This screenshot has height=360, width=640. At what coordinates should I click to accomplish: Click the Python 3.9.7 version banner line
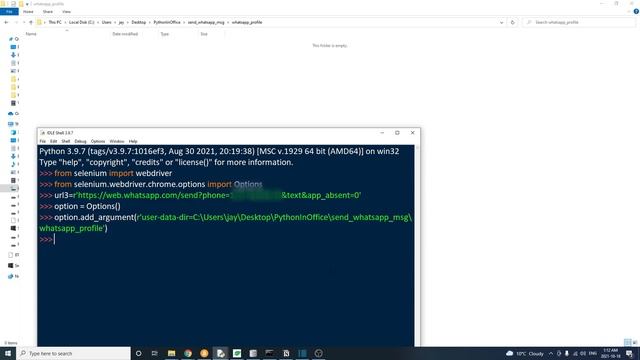219,151
